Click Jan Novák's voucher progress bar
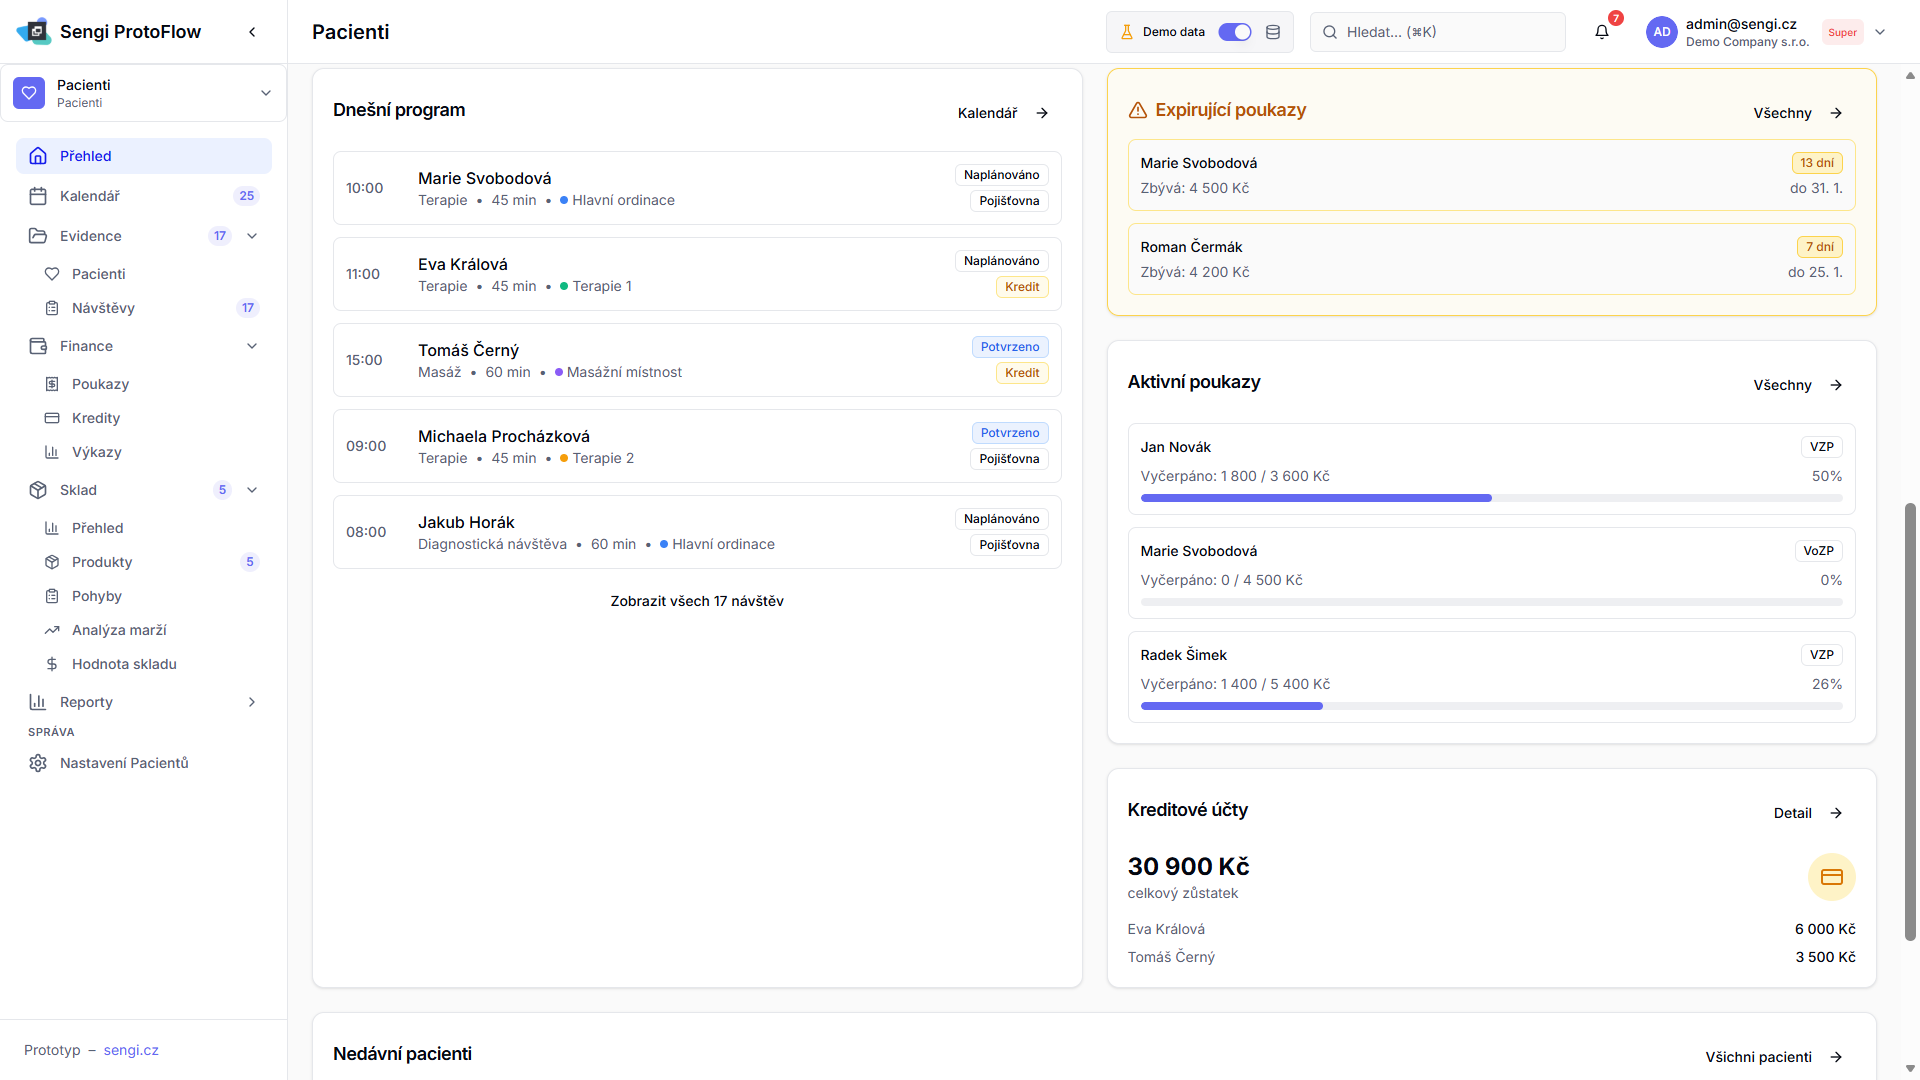This screenshot has width=1920, height=1080. tap(1490, 498)
